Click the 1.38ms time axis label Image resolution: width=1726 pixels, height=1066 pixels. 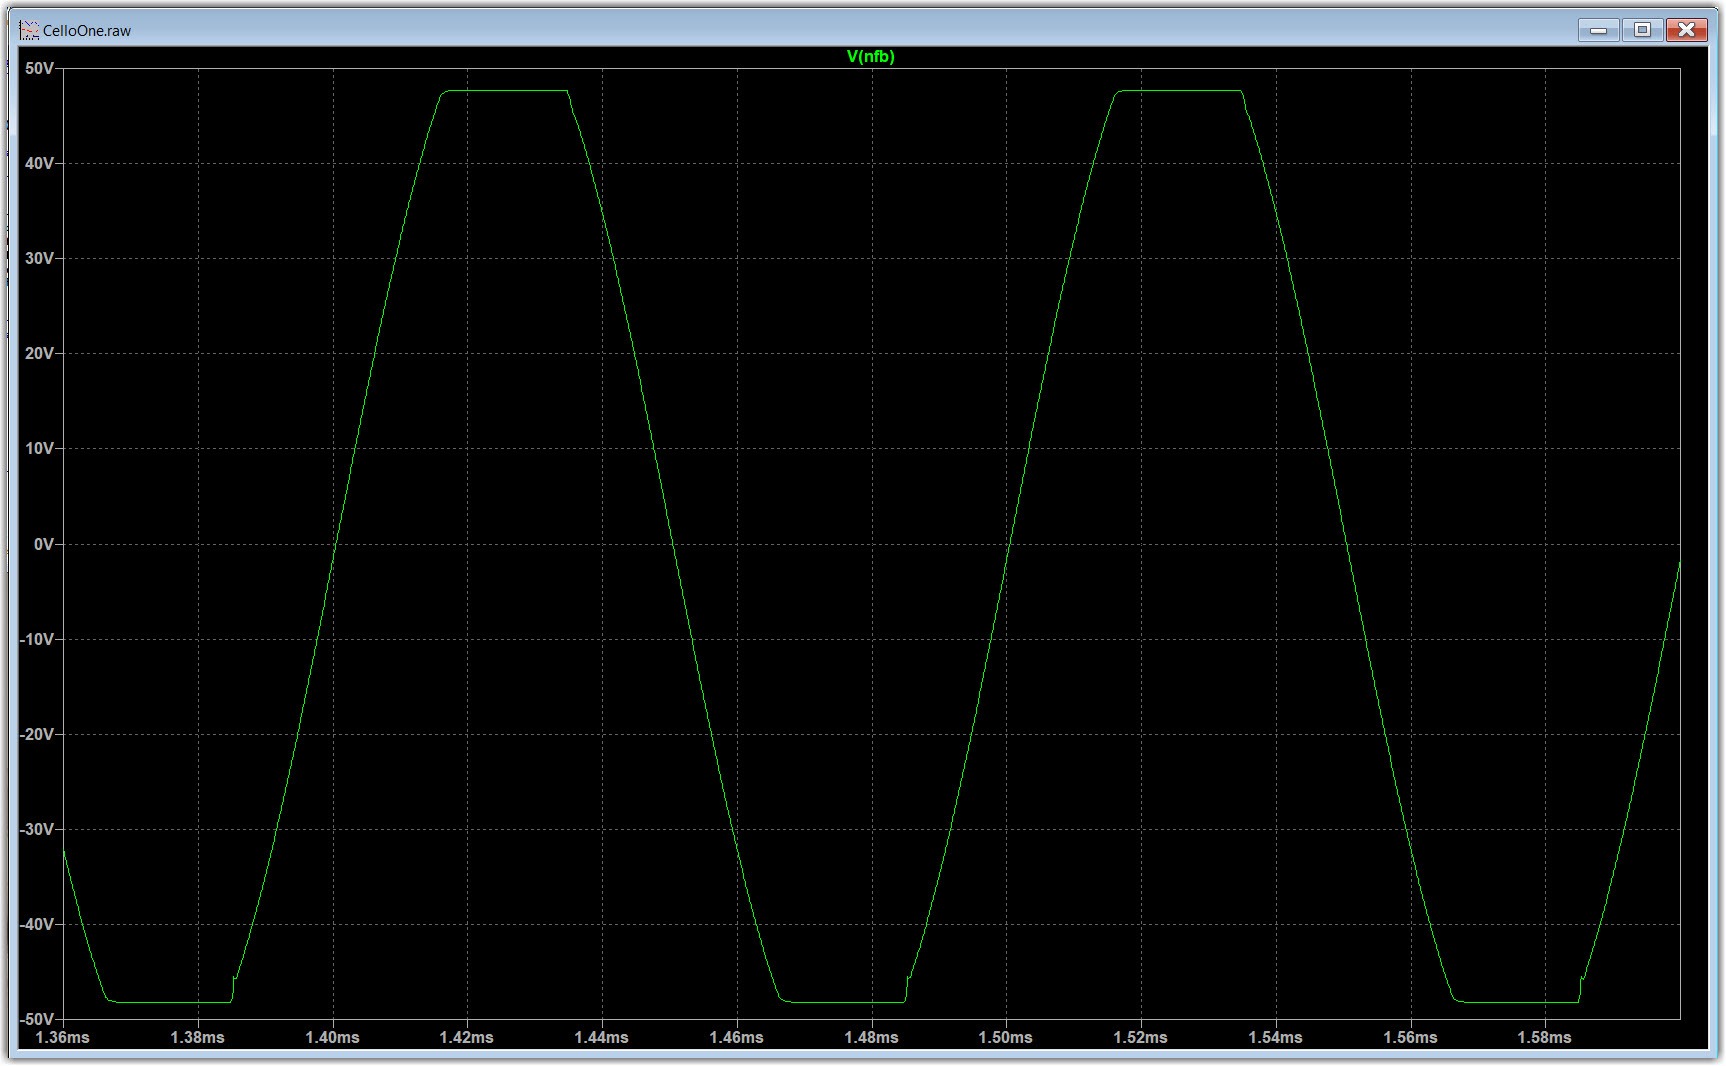198,1038
